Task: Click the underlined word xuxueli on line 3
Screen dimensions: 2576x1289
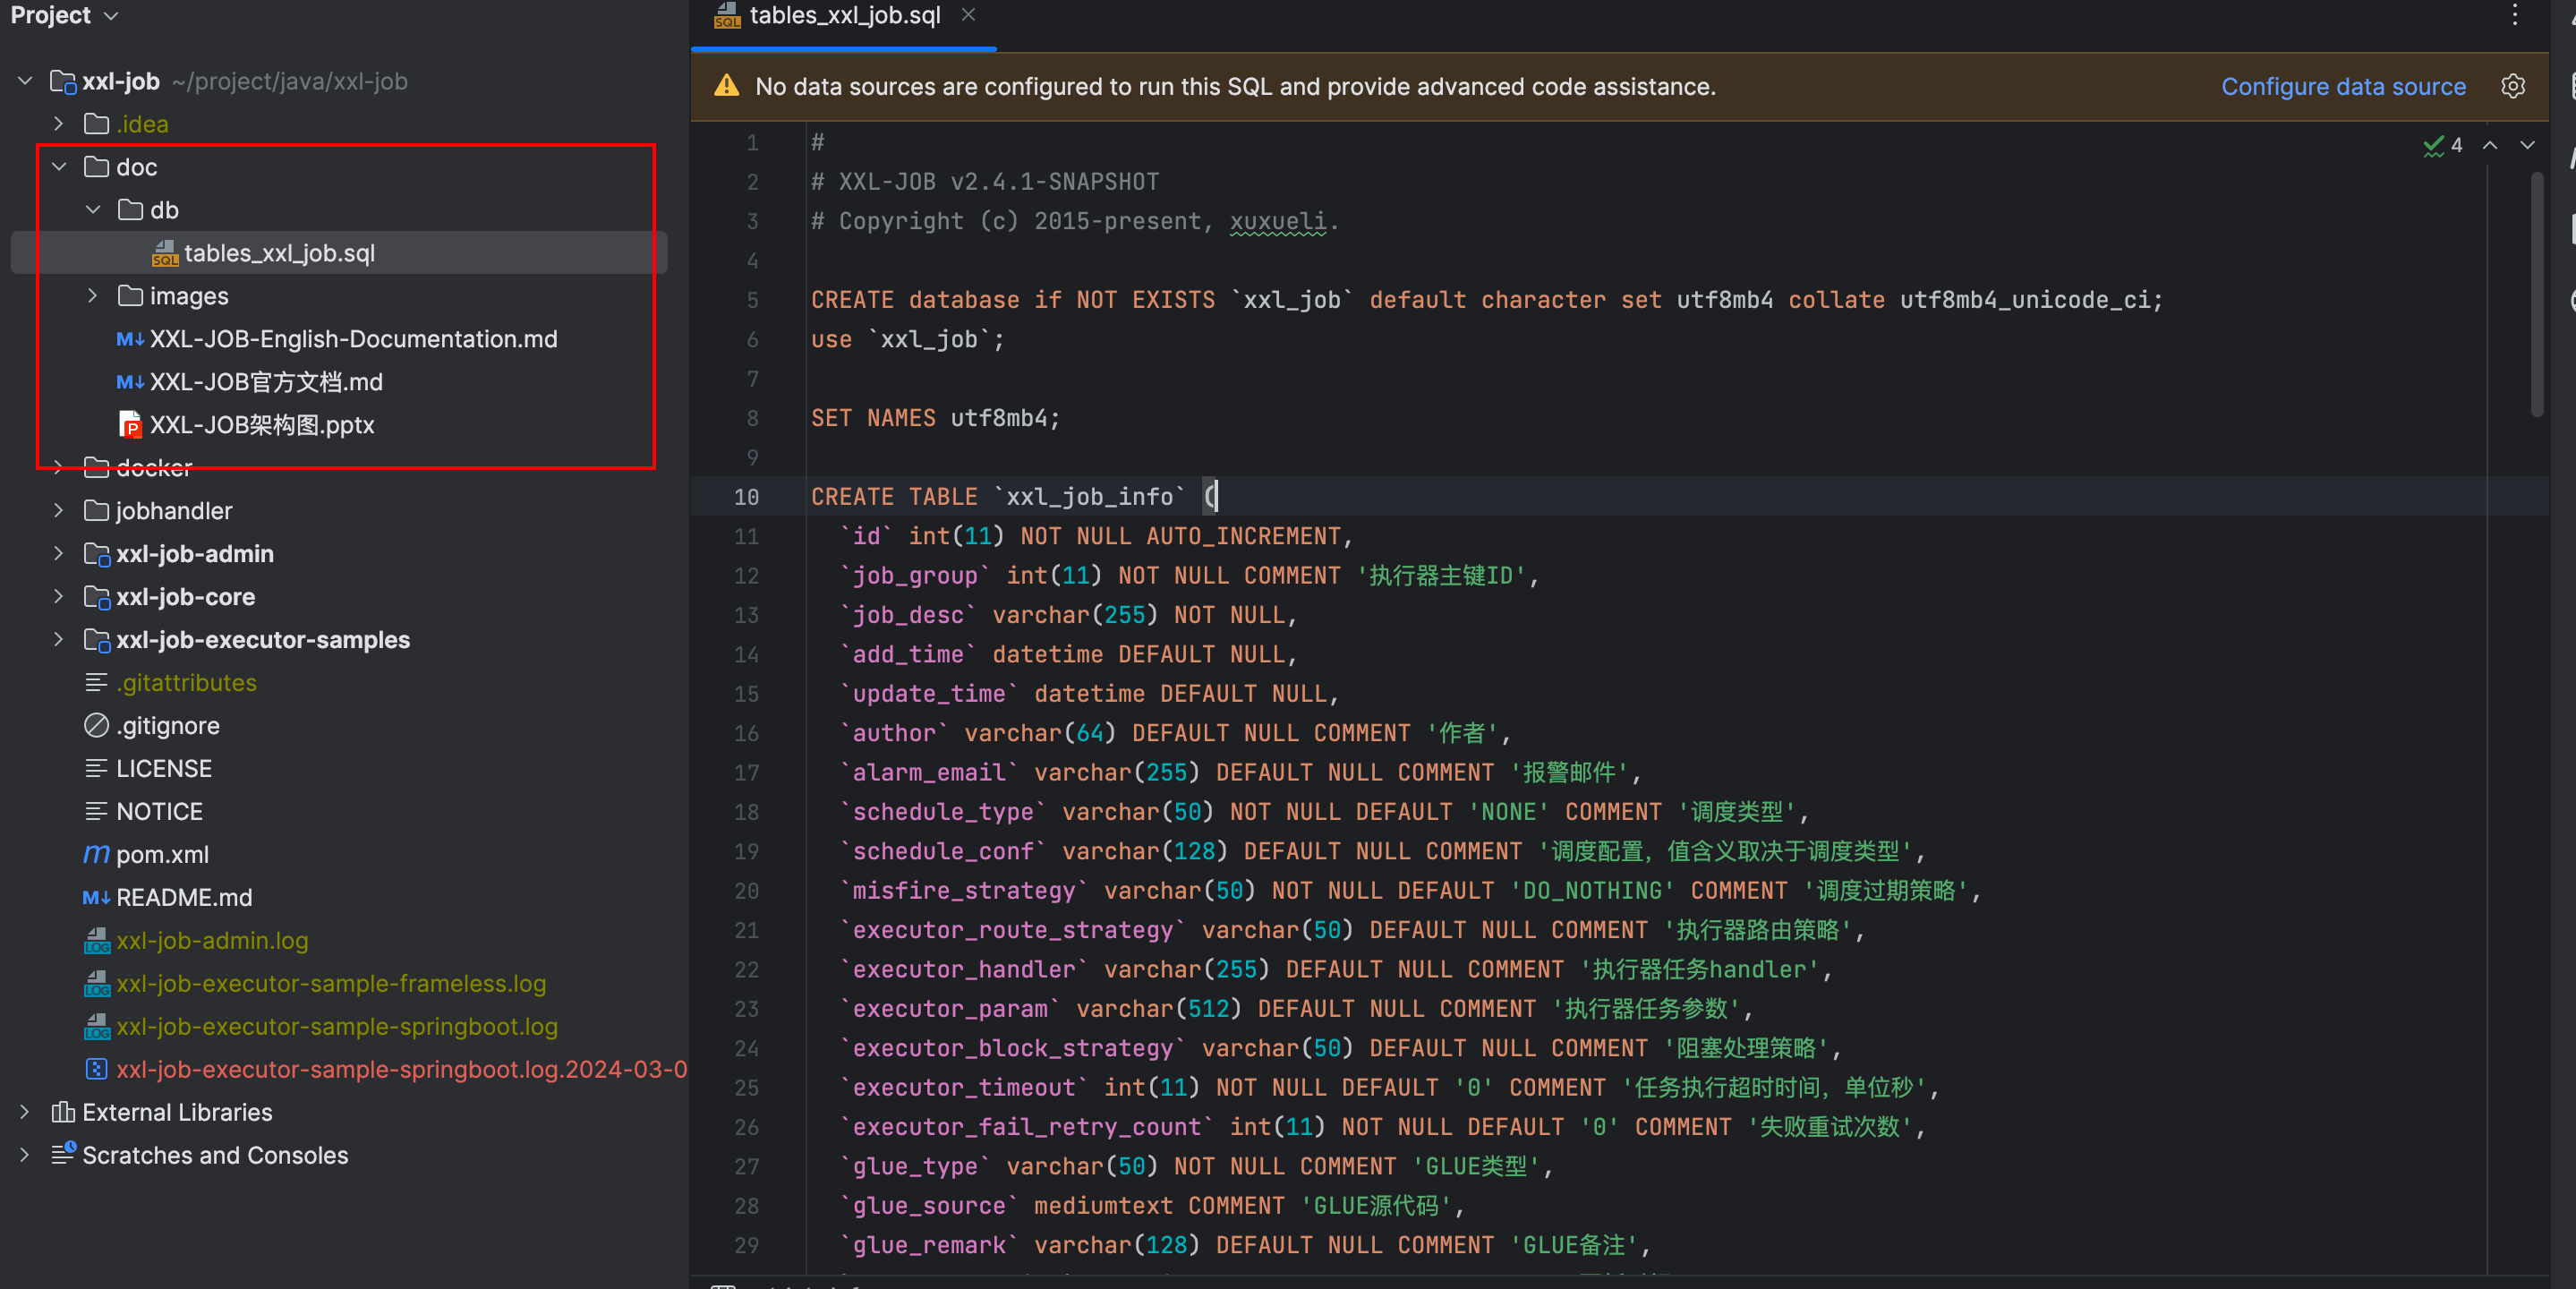Action: pos(1278,221)
